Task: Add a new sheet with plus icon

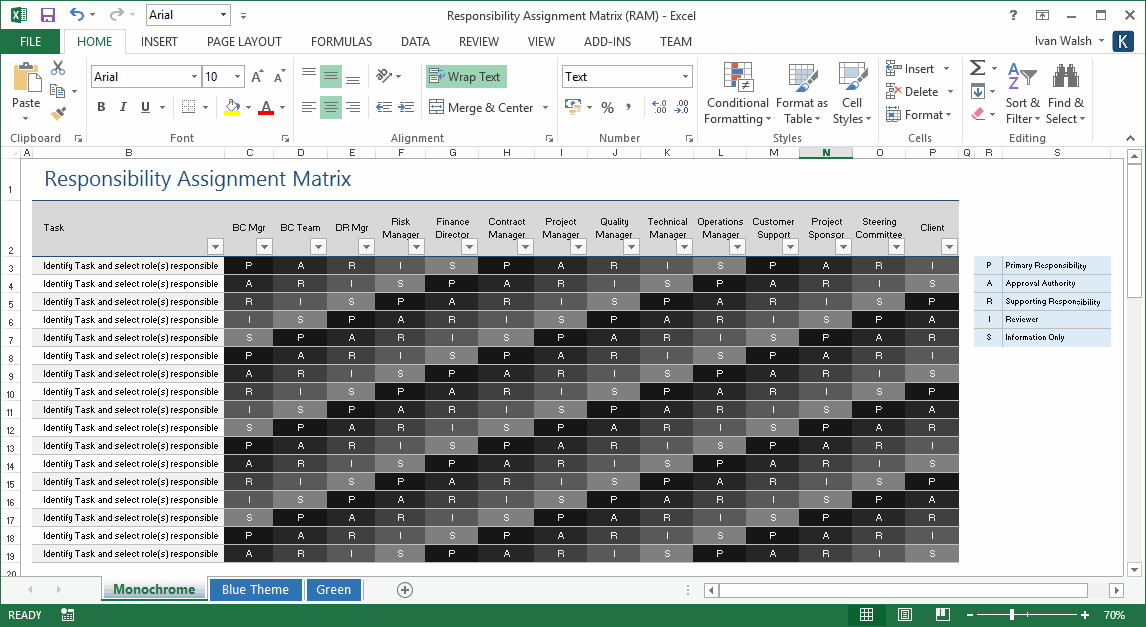Action: [x=405, y=590]
